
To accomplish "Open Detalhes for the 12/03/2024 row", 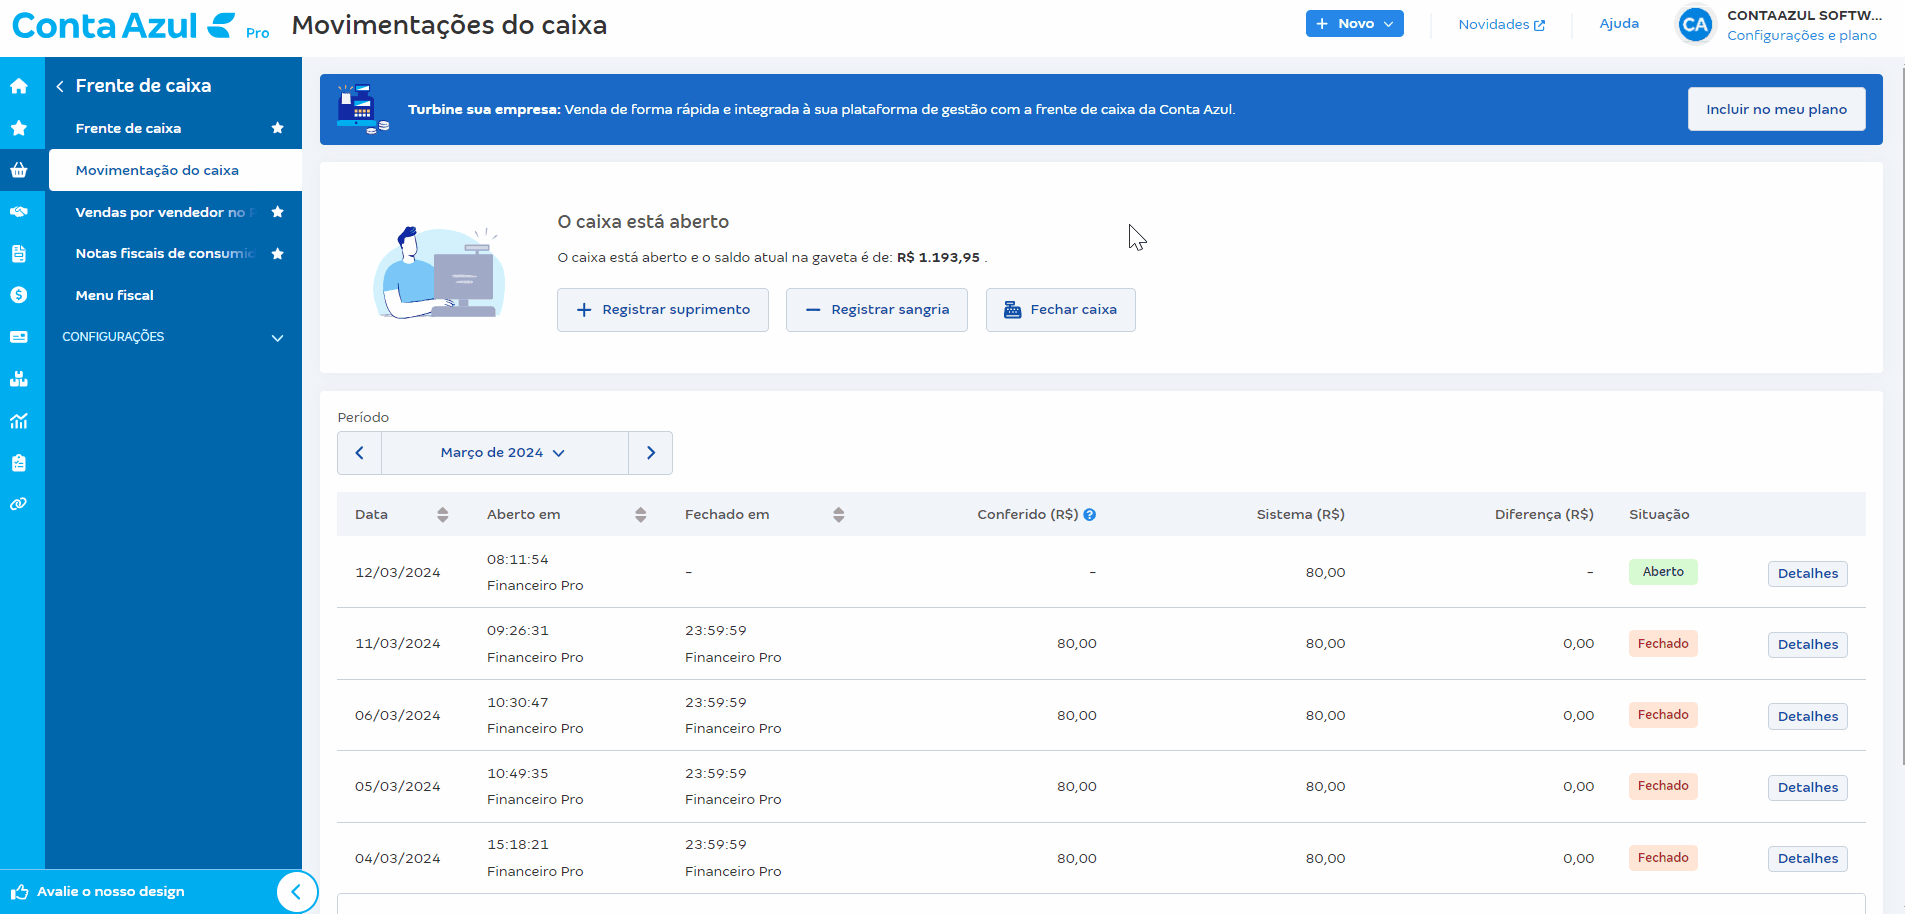I will (1806, 573).
